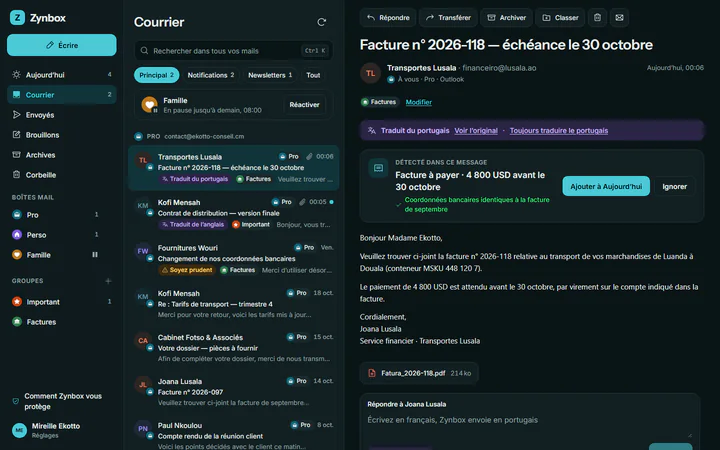This screenshot has height=450, width=720.
Task: Archive the message with Archiver button
Action: pyautogui.click(x=506, y=17)
